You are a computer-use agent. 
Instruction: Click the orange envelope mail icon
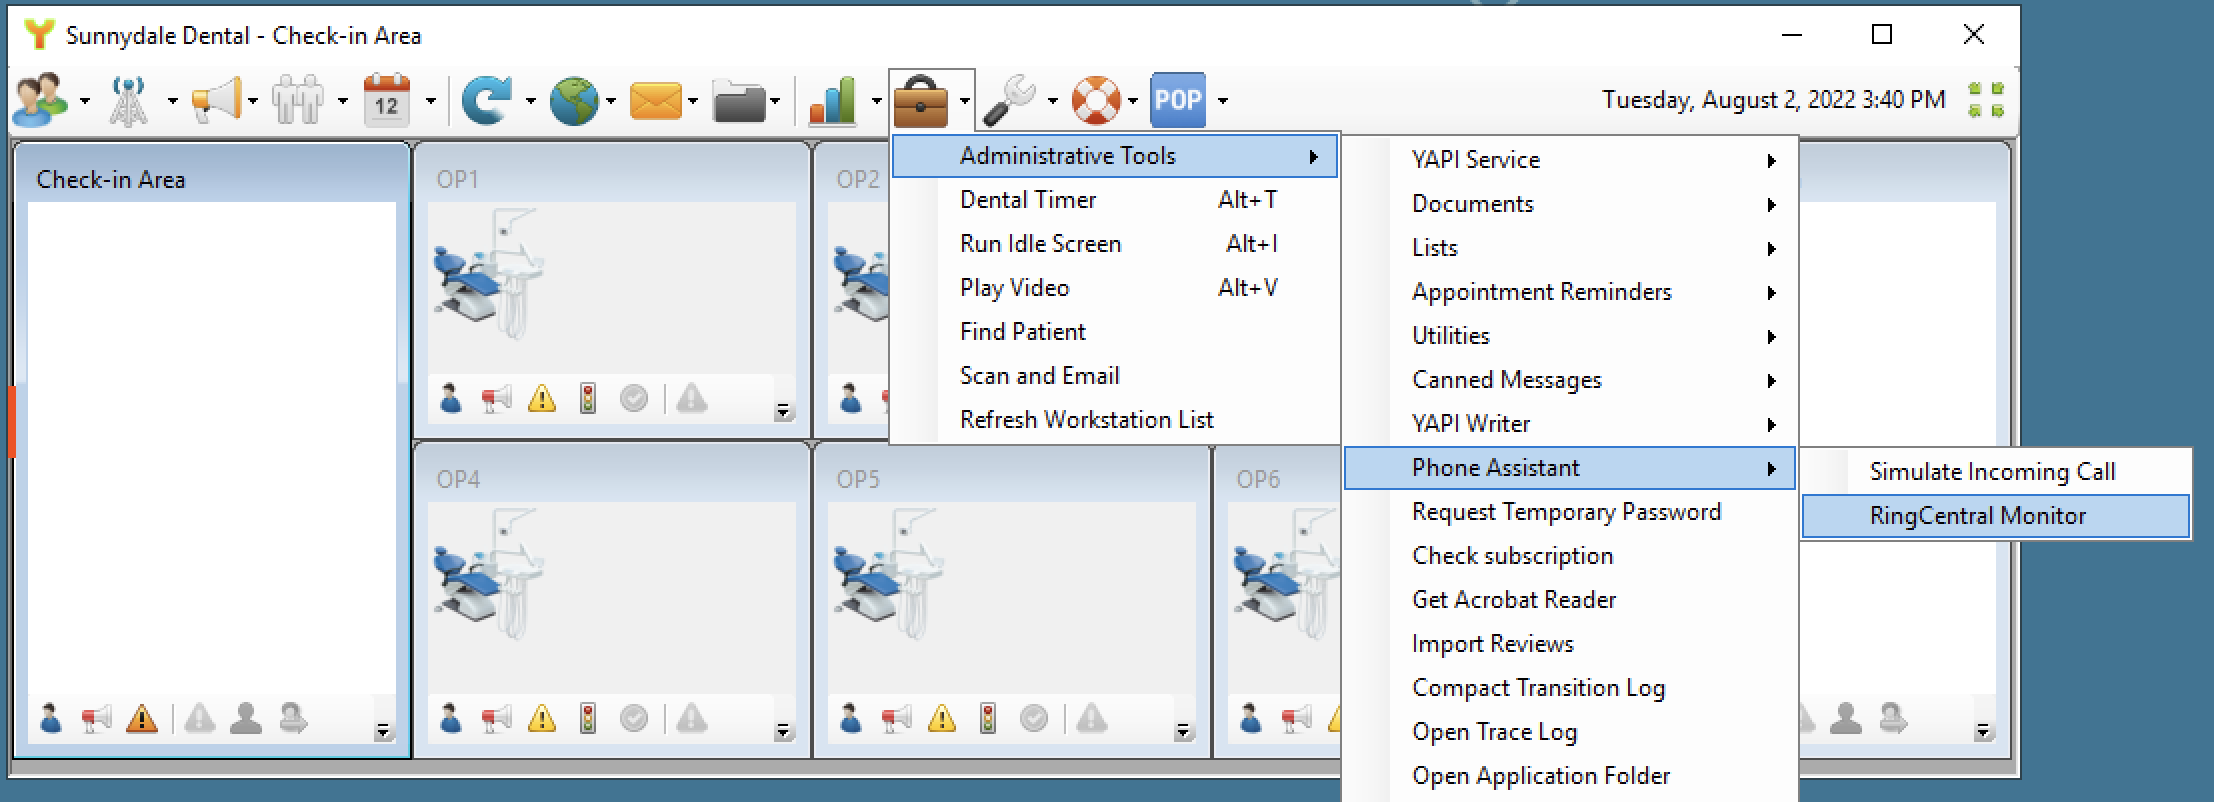point(656,100)
